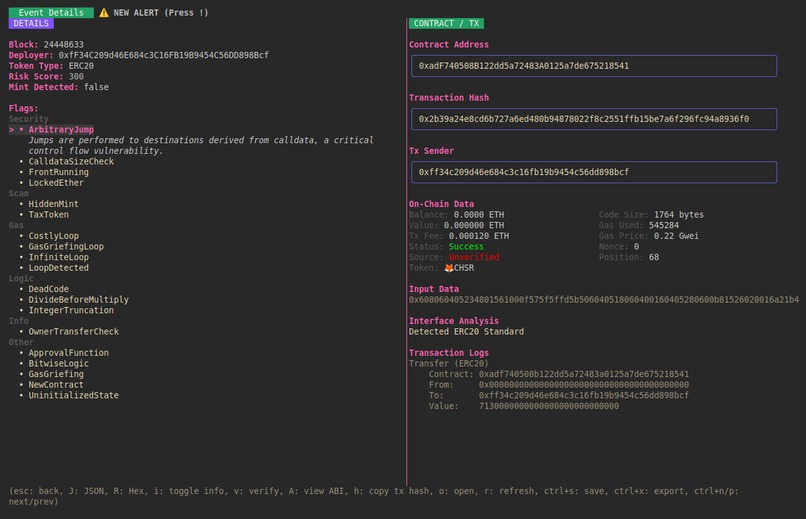Click the fox token icon beside CHSR

pyautogui.click(x=449, y=268)
